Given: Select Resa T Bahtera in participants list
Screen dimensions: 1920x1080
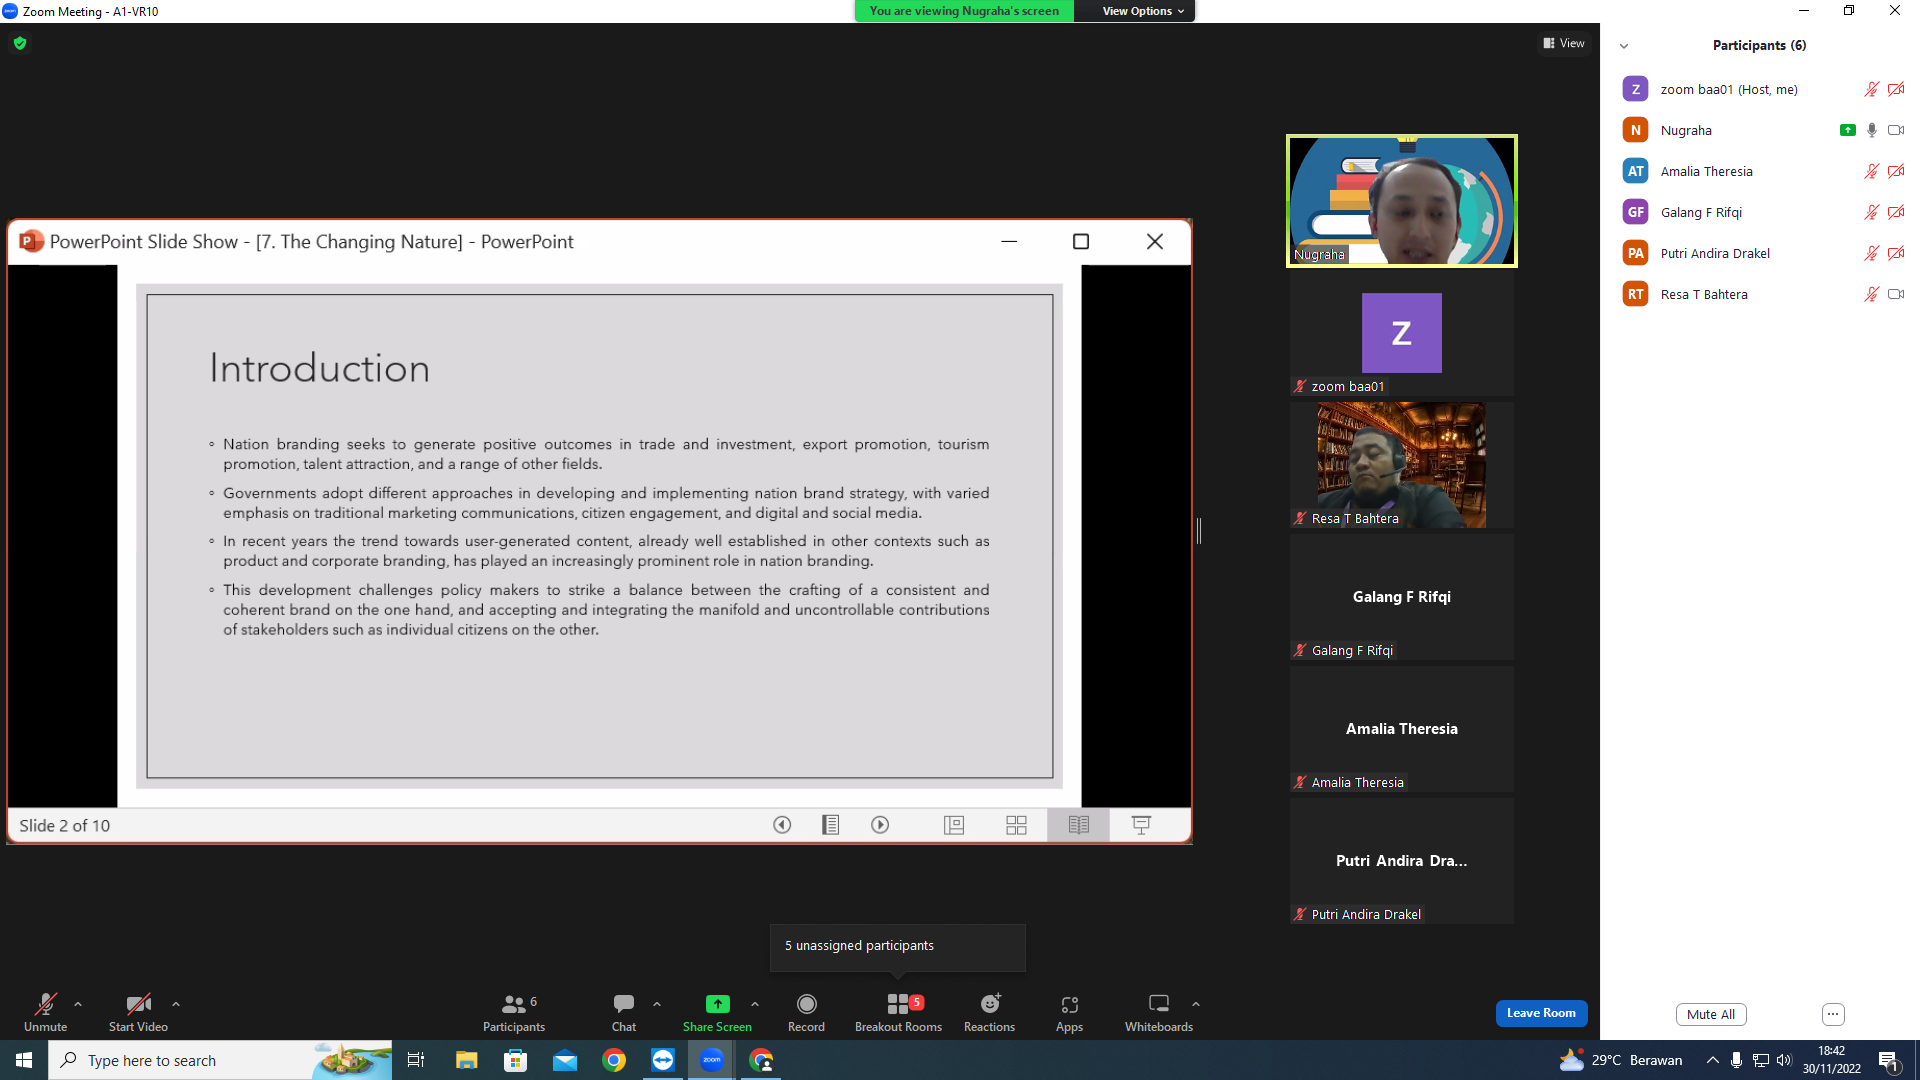Looking at the screenshot, I should pos(1760,294).
